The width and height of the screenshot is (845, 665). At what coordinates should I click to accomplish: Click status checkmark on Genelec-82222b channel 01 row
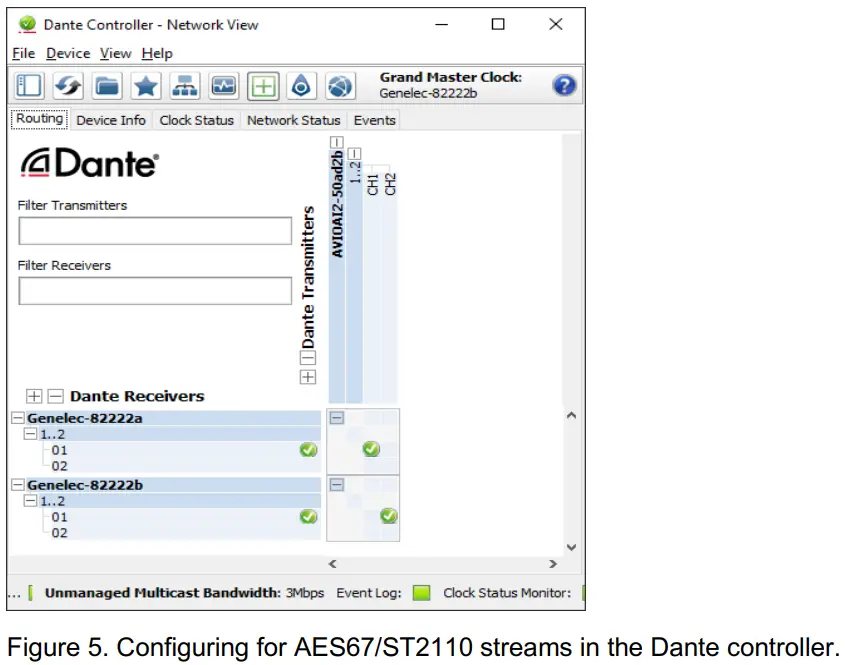click(308, 517)
